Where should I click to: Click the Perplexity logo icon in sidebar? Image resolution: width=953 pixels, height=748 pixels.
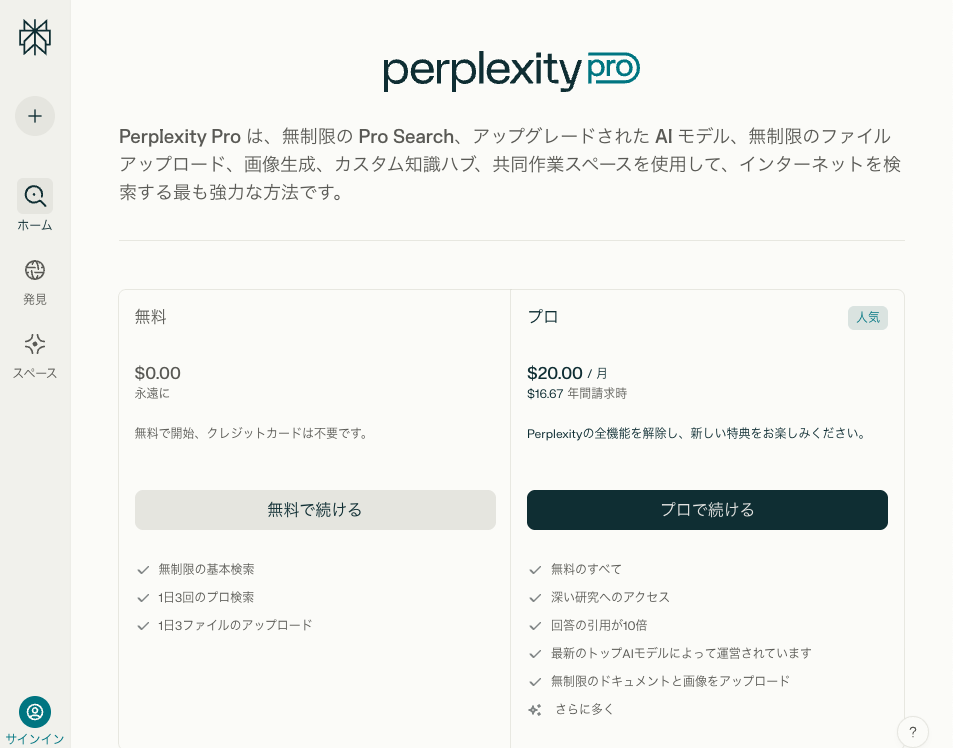35,37
